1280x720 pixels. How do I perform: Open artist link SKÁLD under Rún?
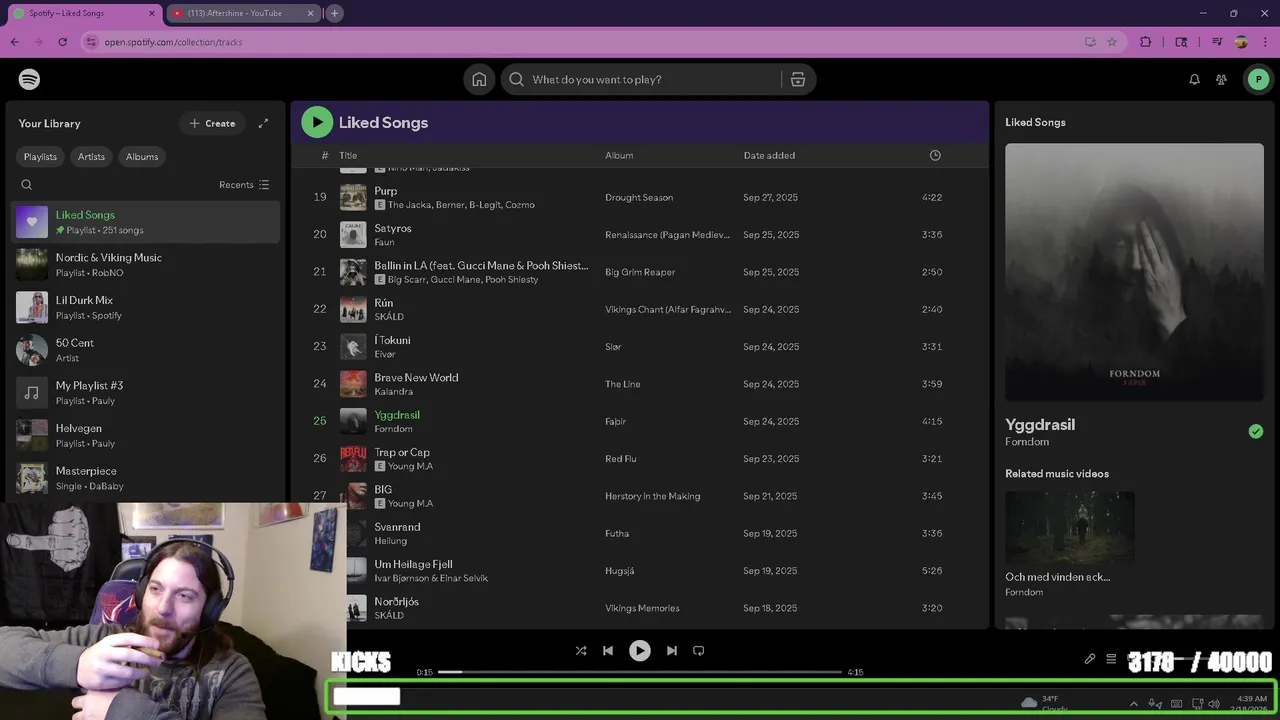point(389,317)
